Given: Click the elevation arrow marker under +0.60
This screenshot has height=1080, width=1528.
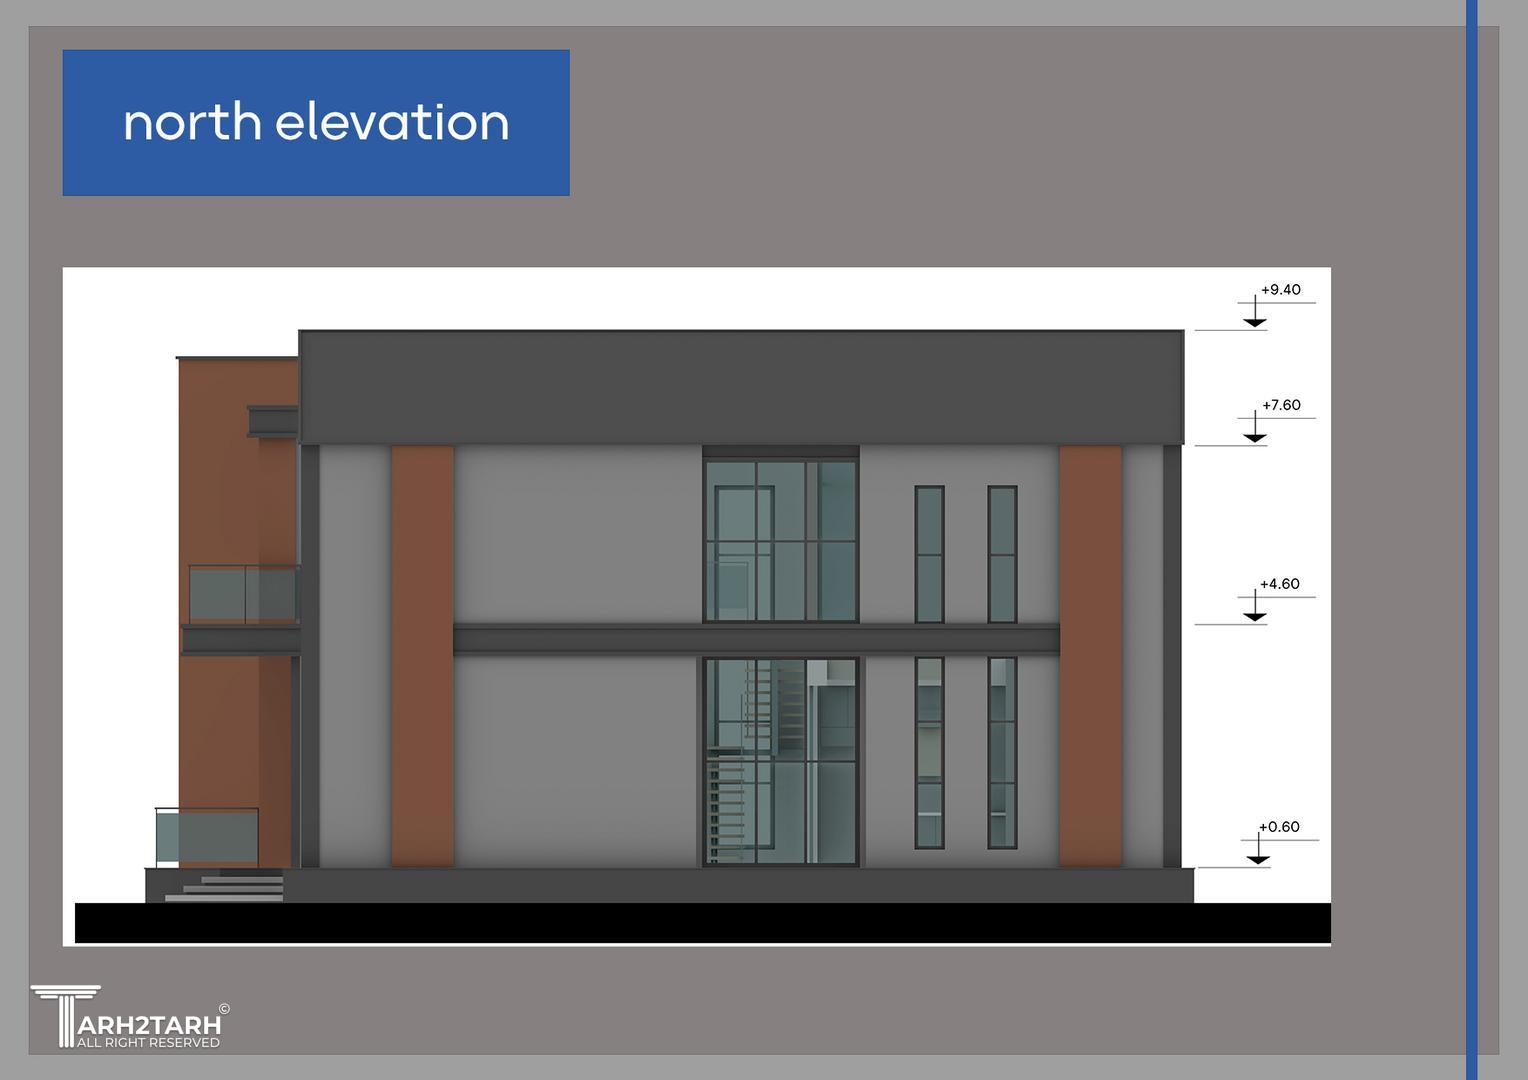Looking at the screenshot, I should (x=1258, y=850).
